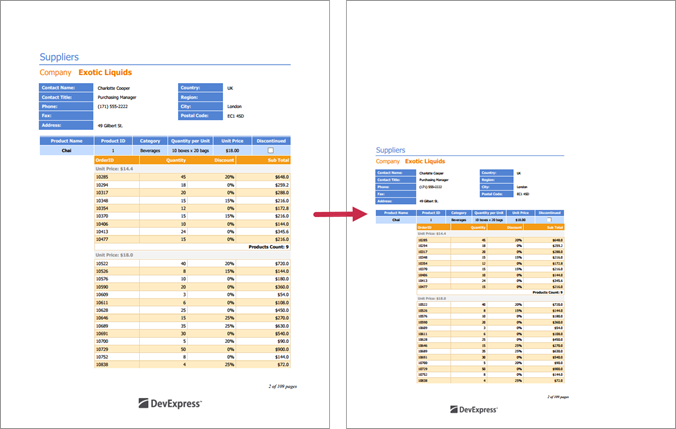Select the $345.6 sub total on left page
Image resolution: width=676 pixels, height=429 pixels.
[282, 232]
